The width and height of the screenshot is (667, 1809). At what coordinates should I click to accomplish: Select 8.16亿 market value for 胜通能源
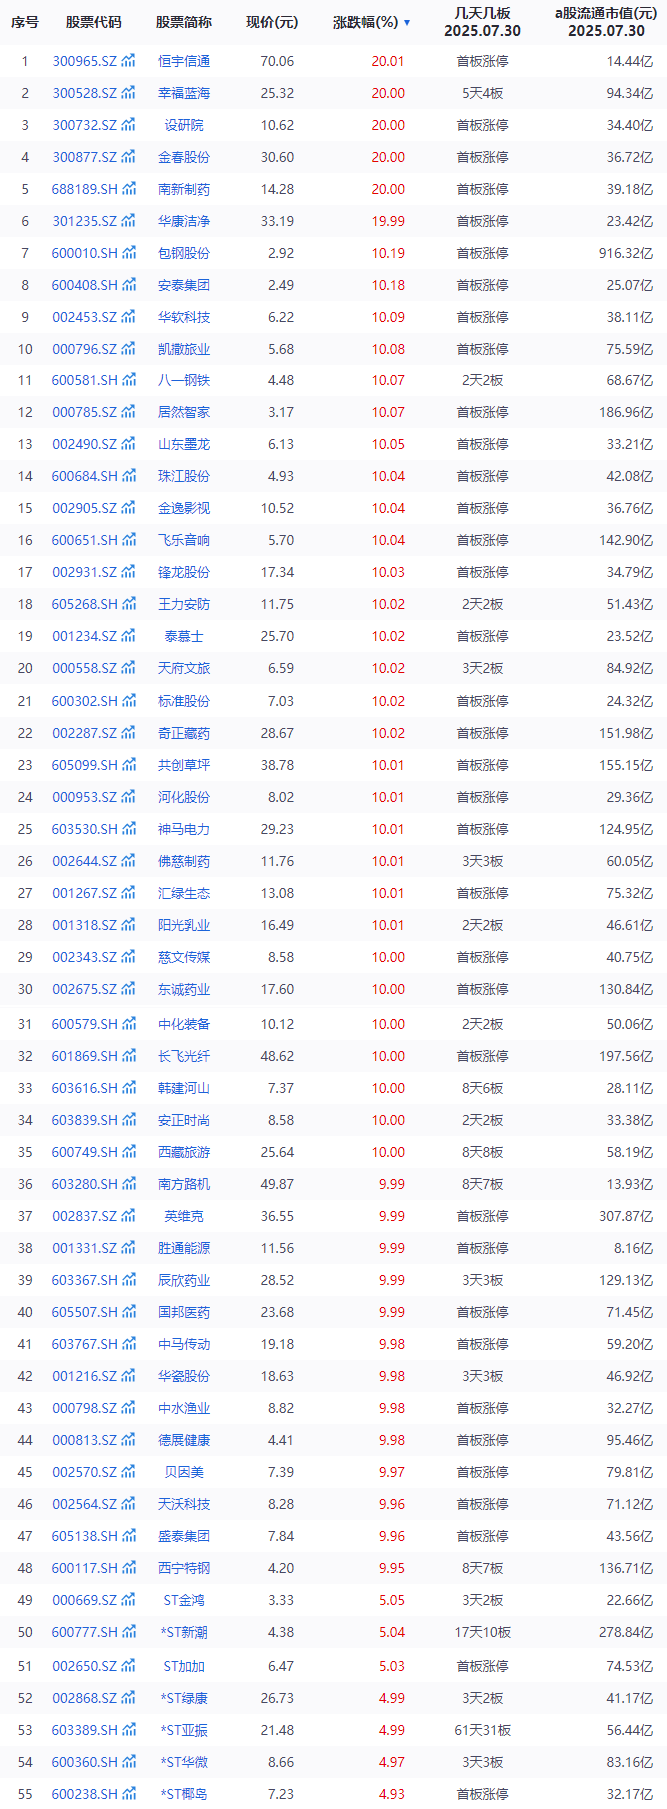coord(633,1248)
